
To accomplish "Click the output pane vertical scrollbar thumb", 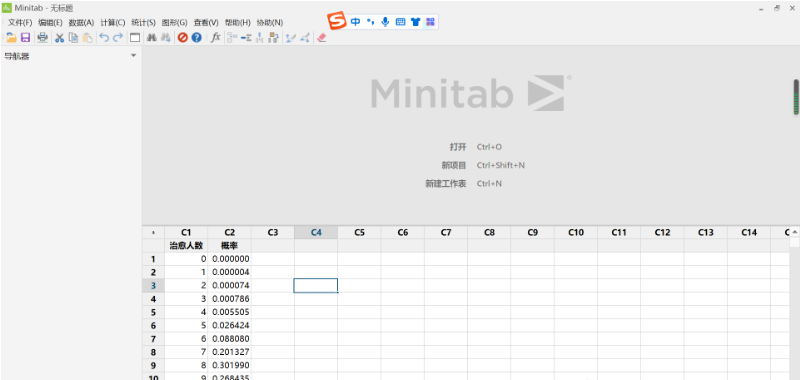I will click(796, 97).
